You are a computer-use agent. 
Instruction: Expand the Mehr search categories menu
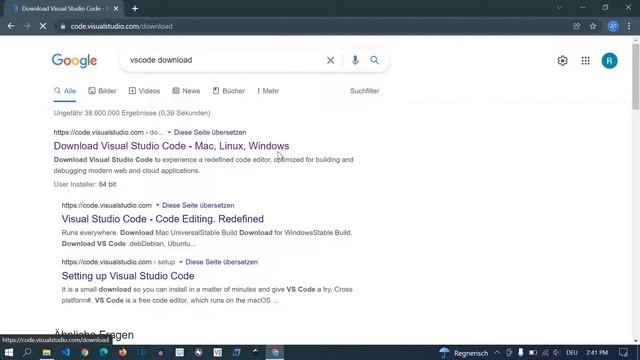click(x=268, y=91)
